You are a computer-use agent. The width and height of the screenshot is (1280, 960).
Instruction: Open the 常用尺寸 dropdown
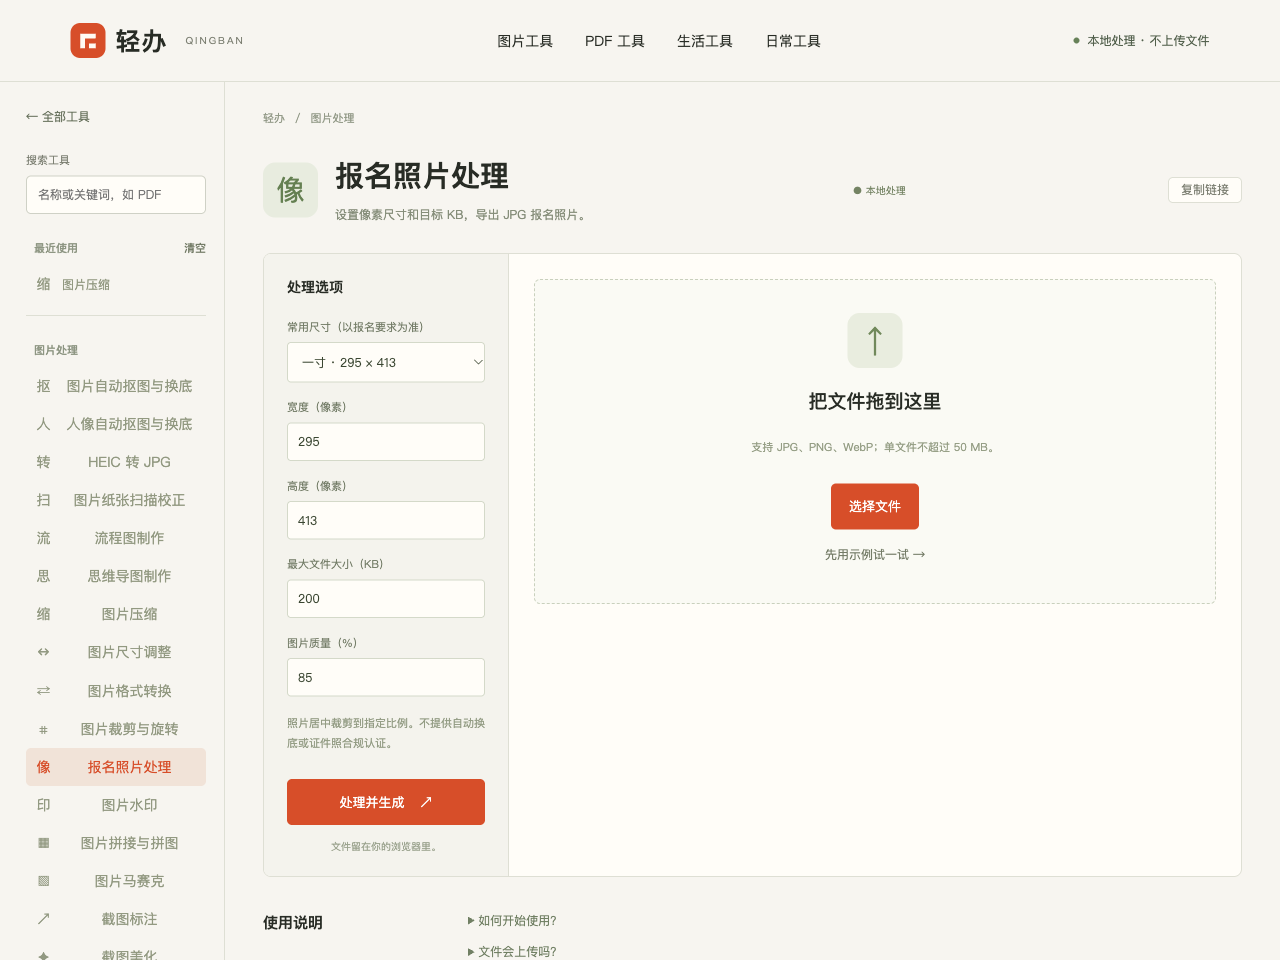point(386,362)
